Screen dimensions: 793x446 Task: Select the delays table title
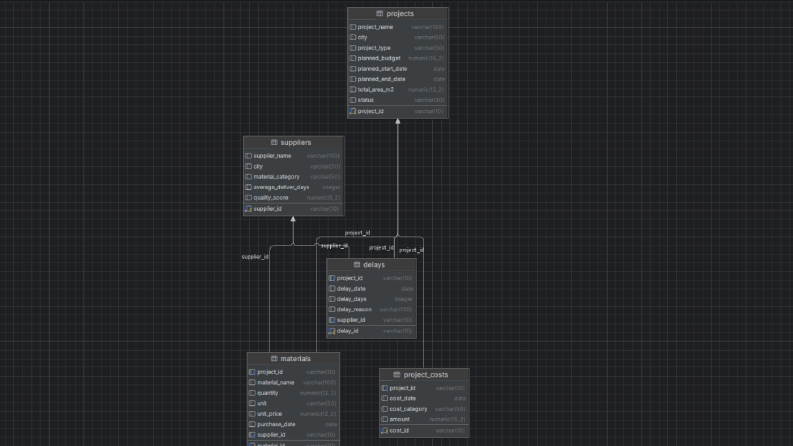coord(374,264)
